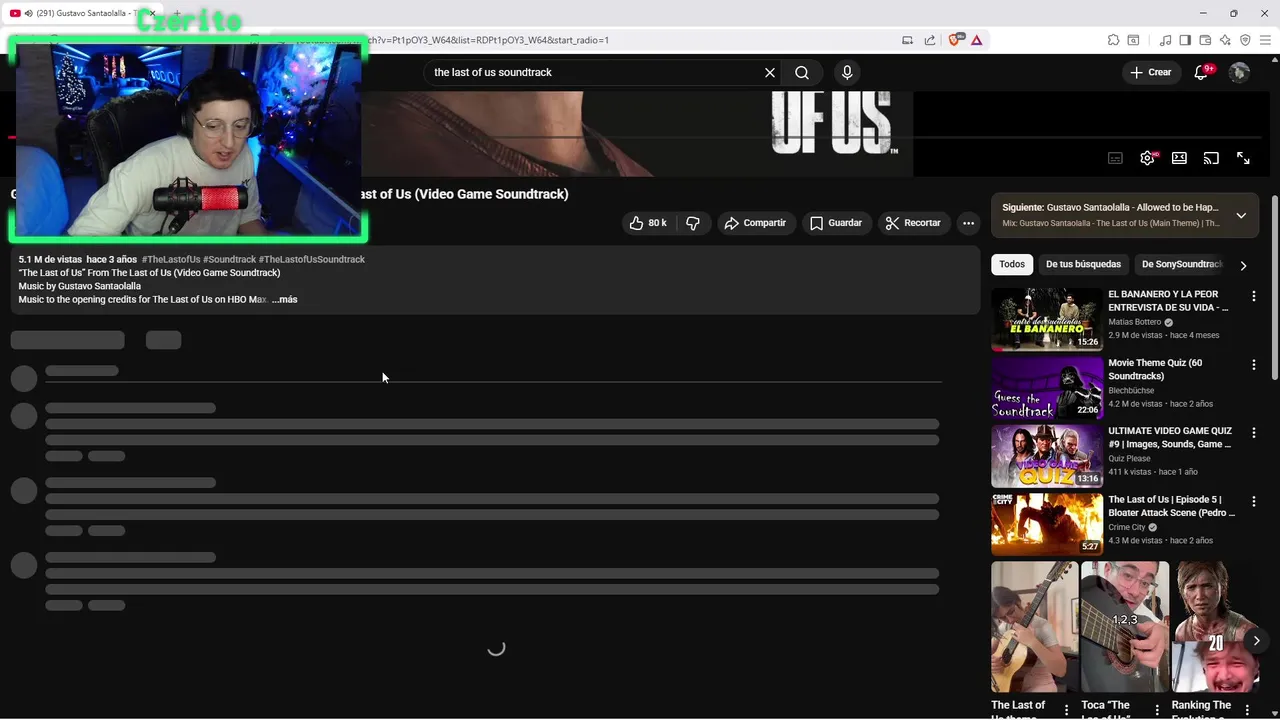This screenshot has height=720, width=1280.
Task: Click the Crear button
Action: [1150, 72]
